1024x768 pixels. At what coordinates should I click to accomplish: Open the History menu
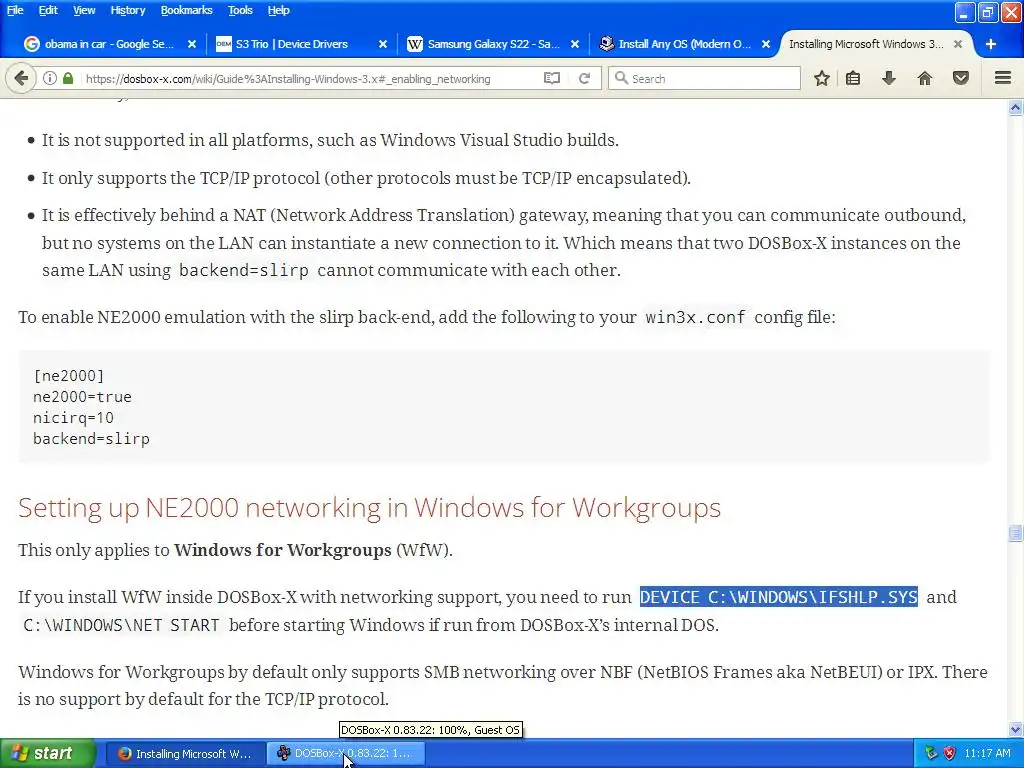coord(127,10)
